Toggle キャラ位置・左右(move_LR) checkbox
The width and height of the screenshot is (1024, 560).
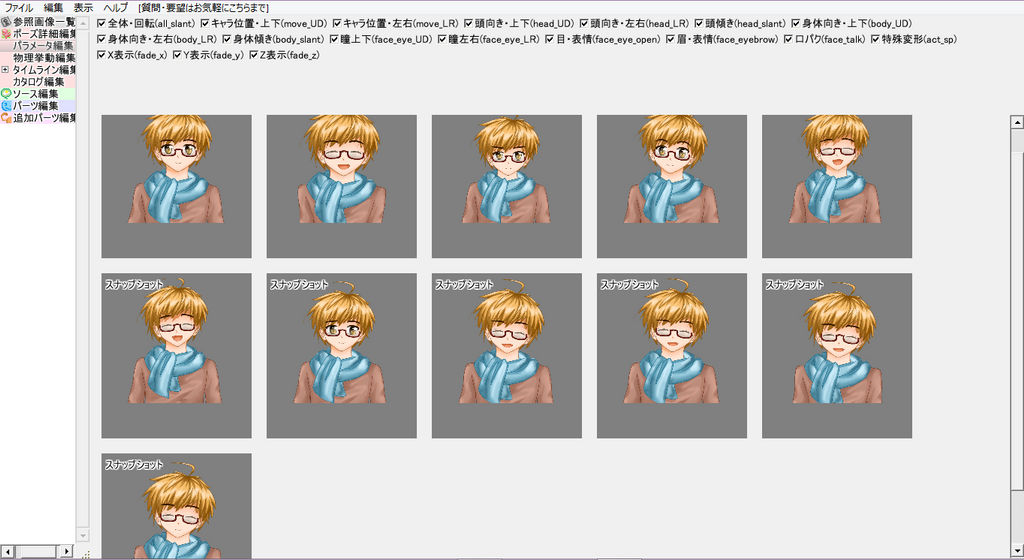point(337,23)
